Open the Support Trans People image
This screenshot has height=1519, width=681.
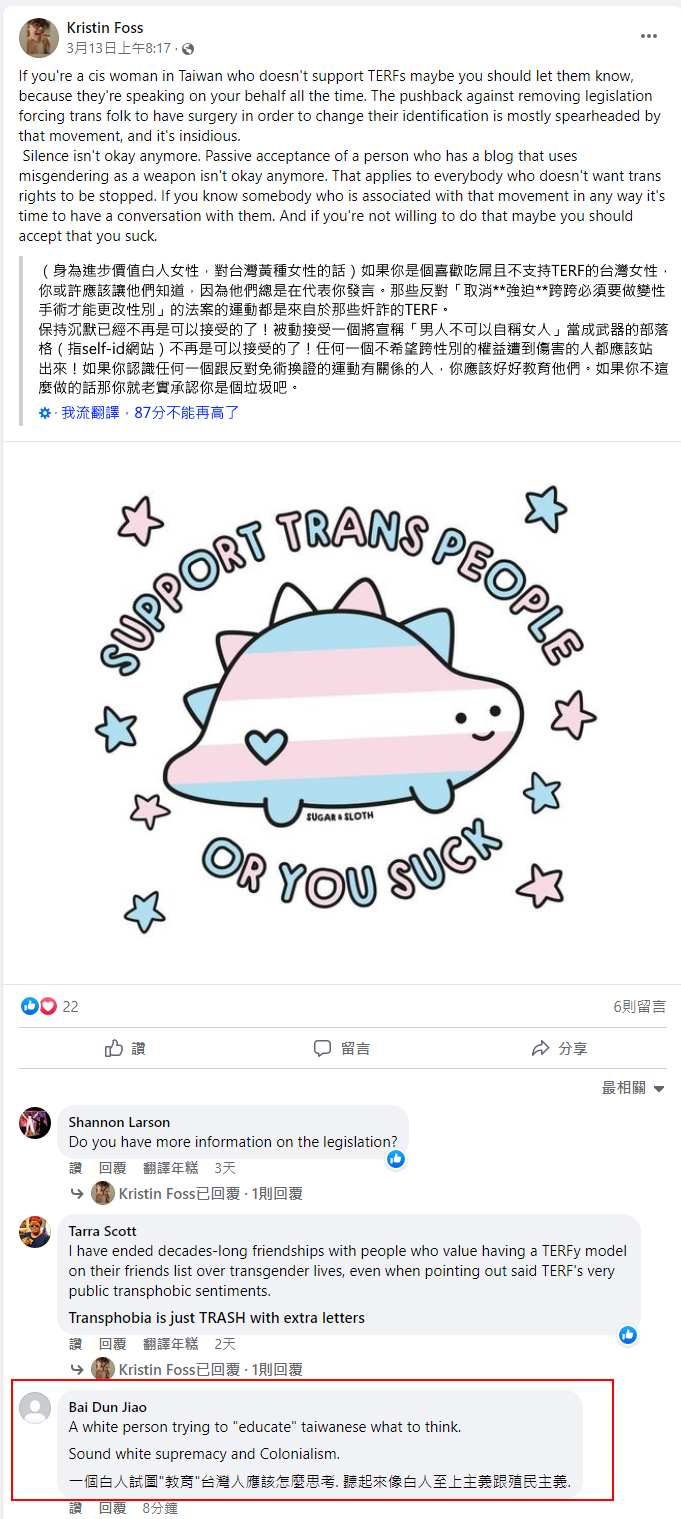(342, 712)
